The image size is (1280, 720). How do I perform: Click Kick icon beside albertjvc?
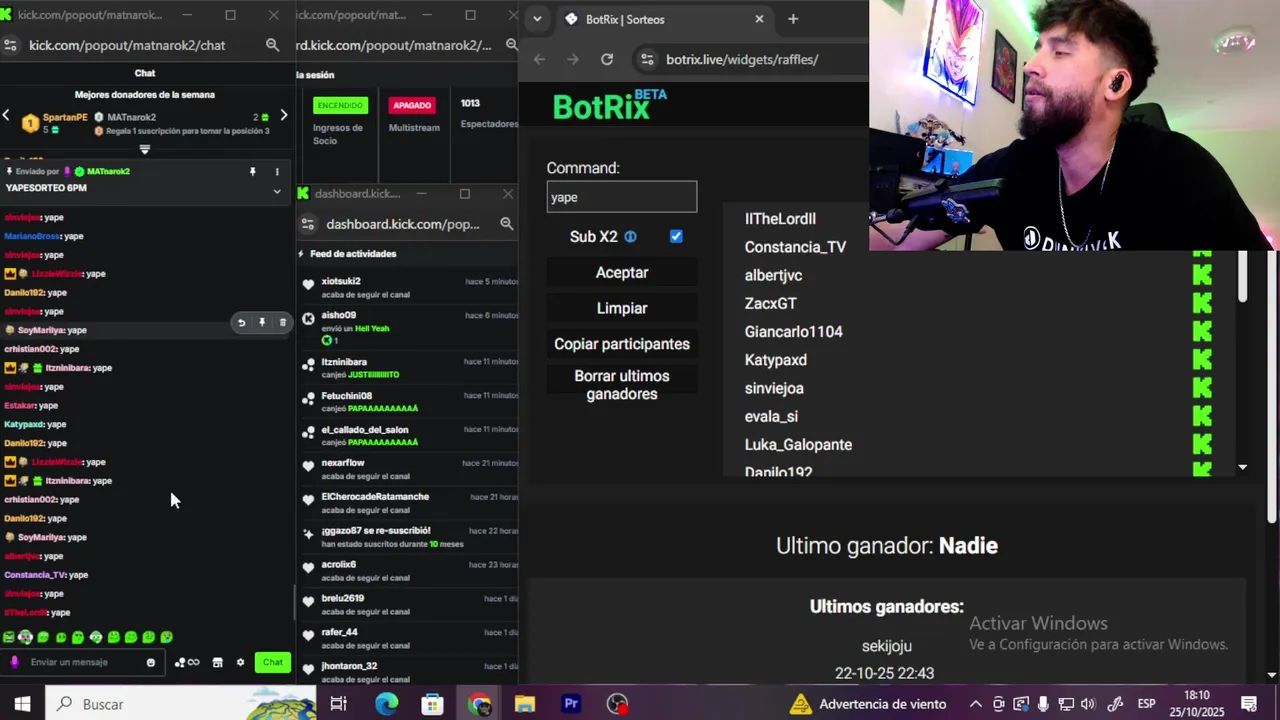tap(1202, 275)
